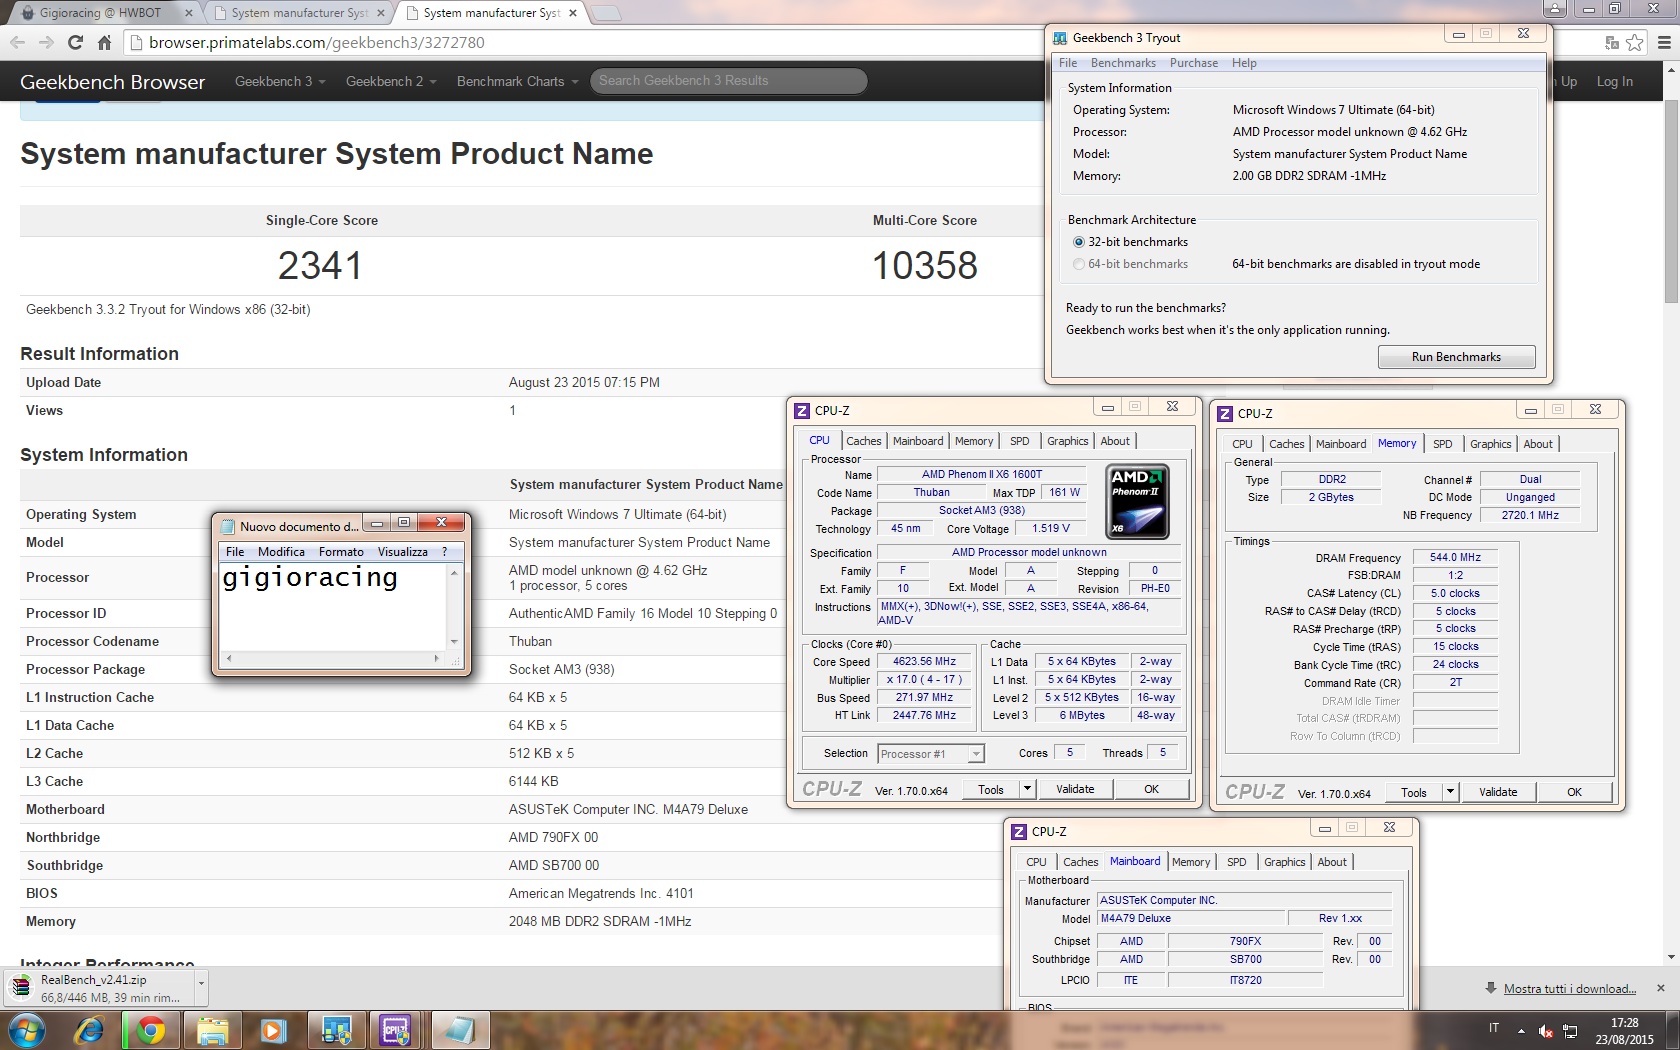This screenshot has width=1680, height=1050.
Task: Show hidden system tray icons
Action: coord(1521,1030)
